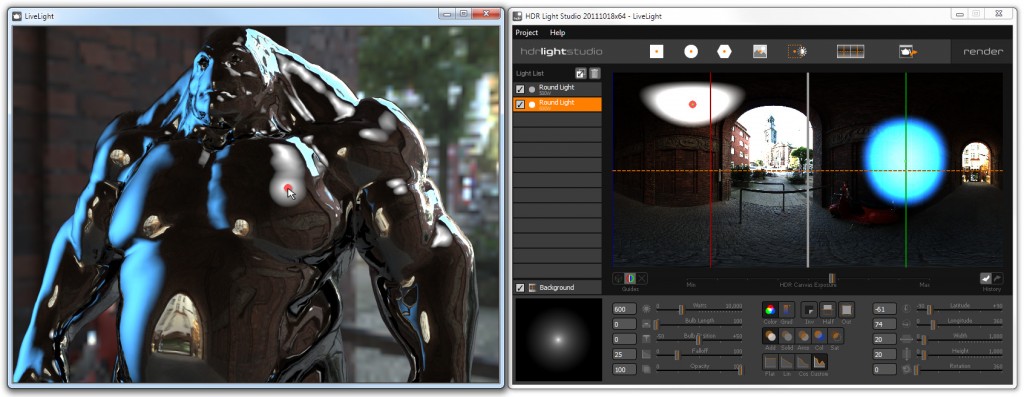Click the render button
This screenshot has width=1024, height=397.
click(983, 52)
